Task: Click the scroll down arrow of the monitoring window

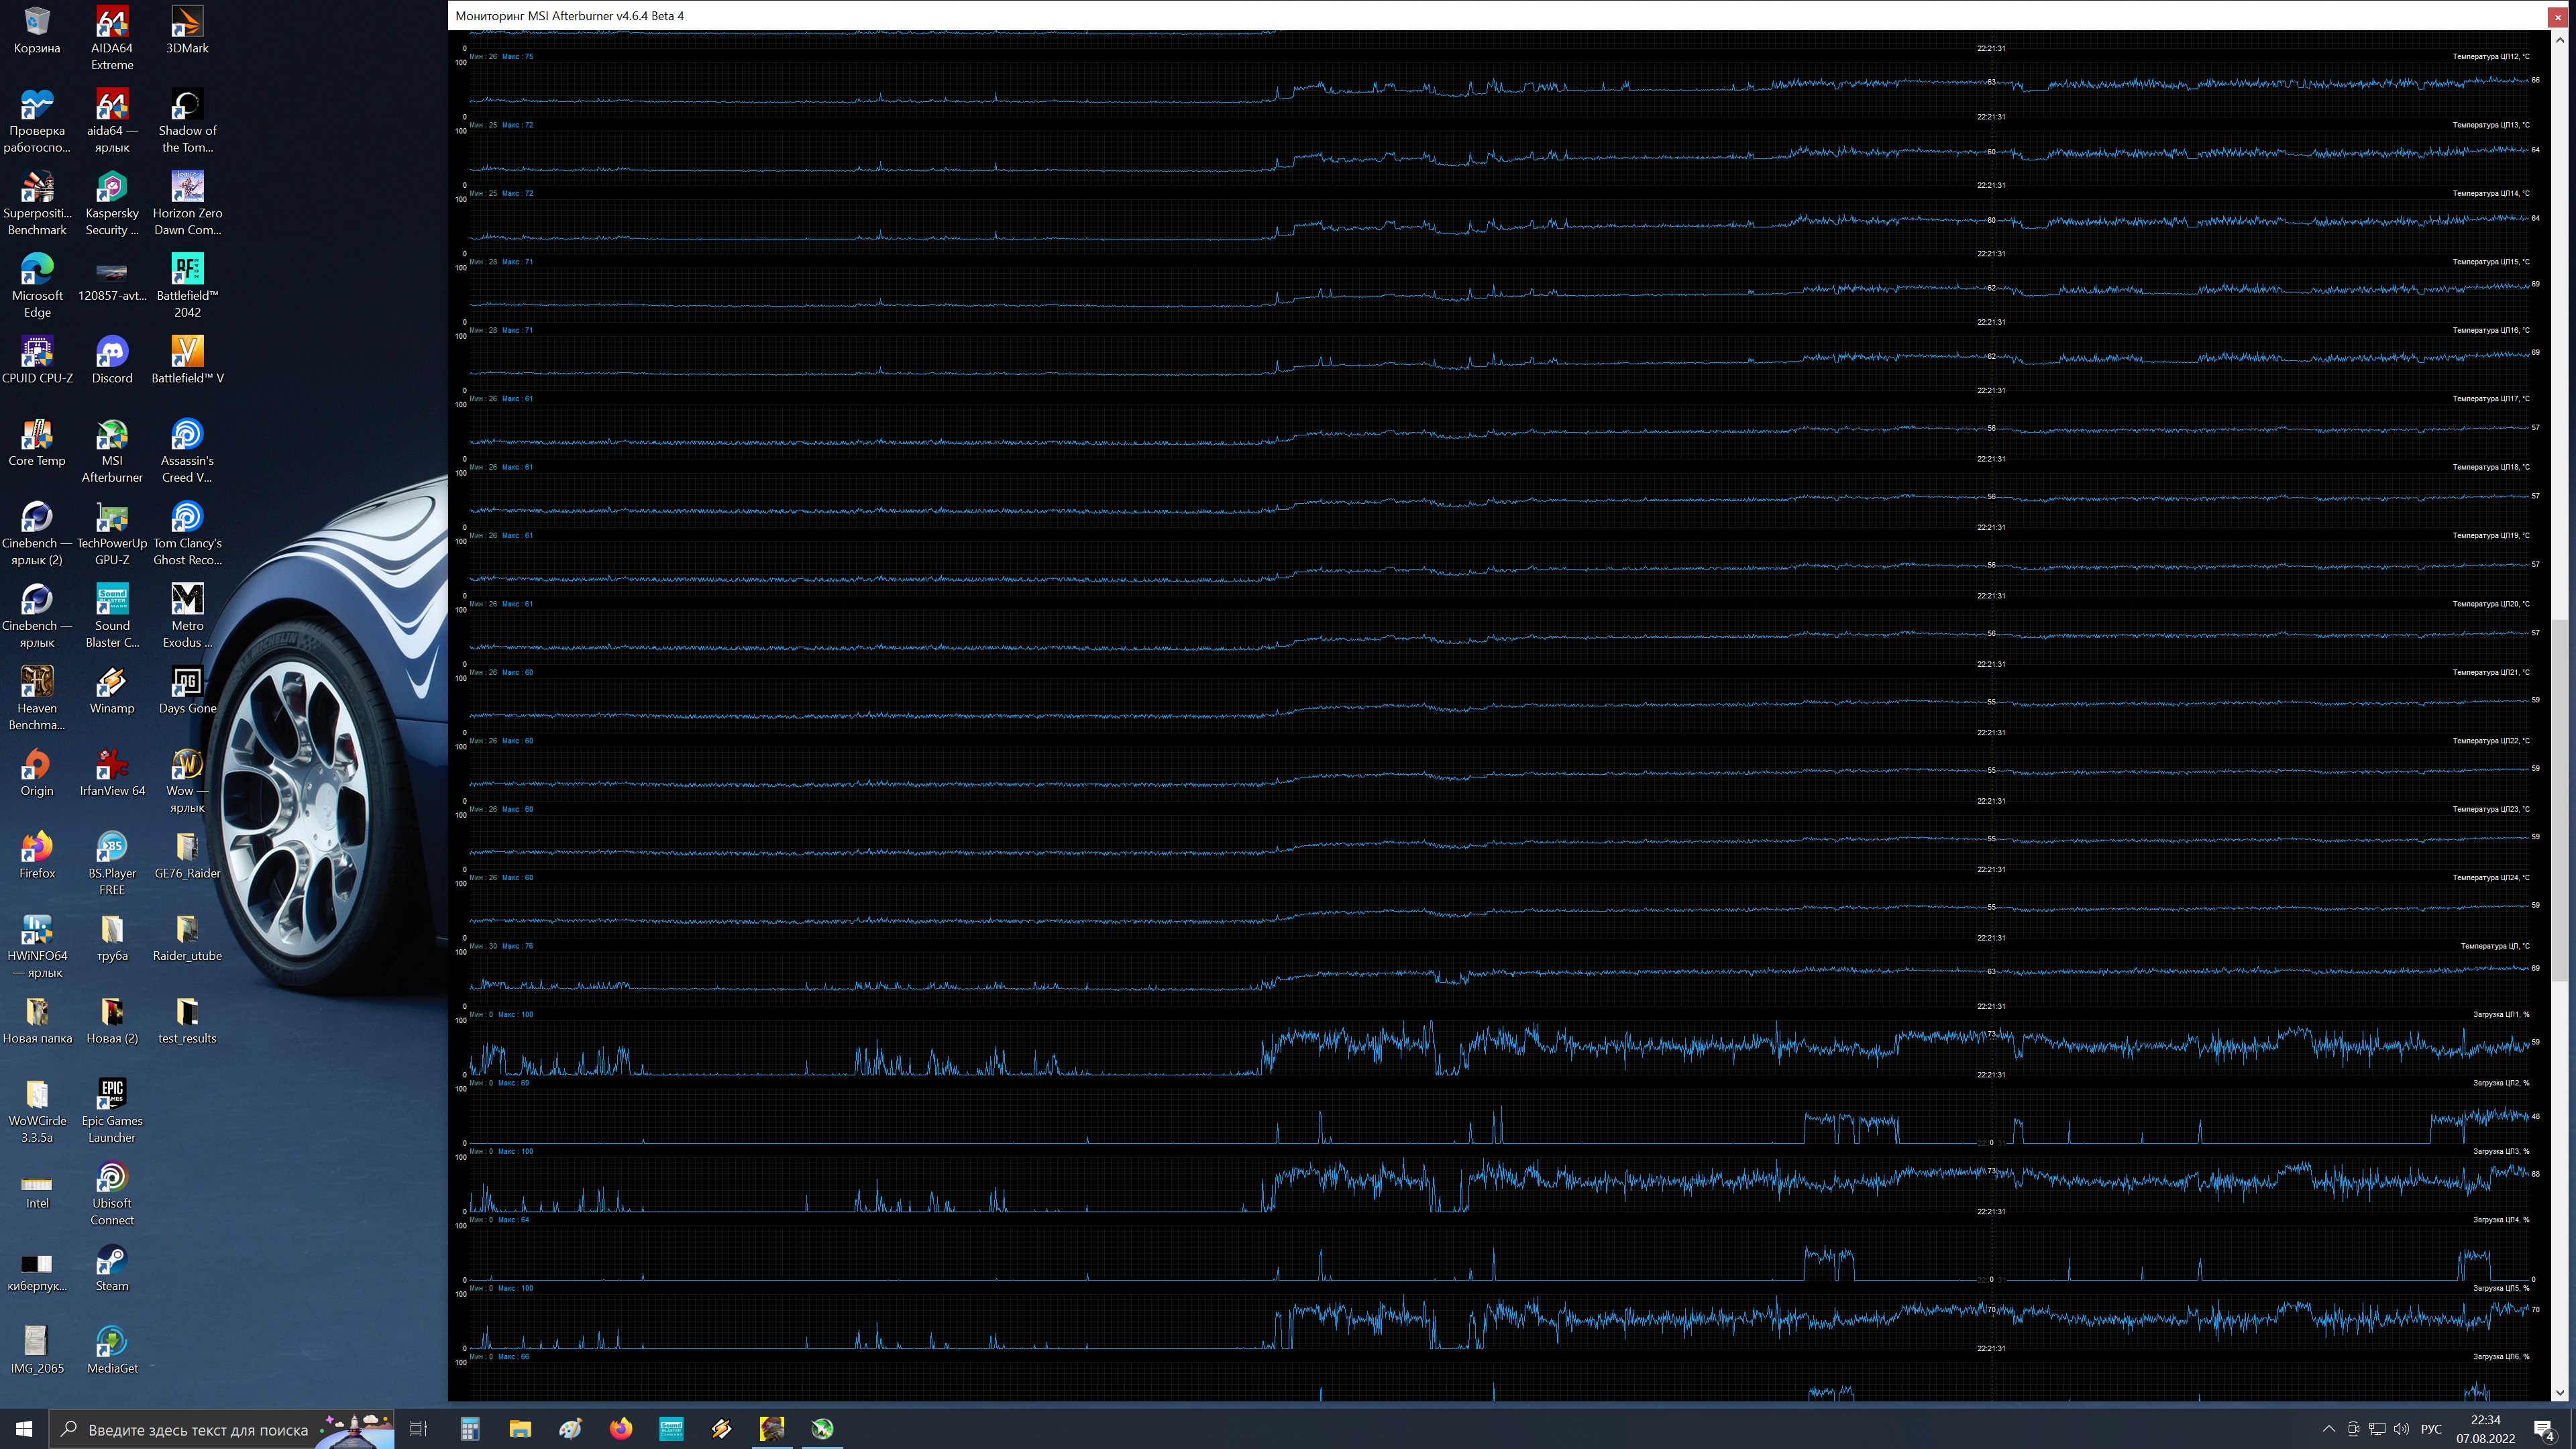Action: point(2560,1392)
